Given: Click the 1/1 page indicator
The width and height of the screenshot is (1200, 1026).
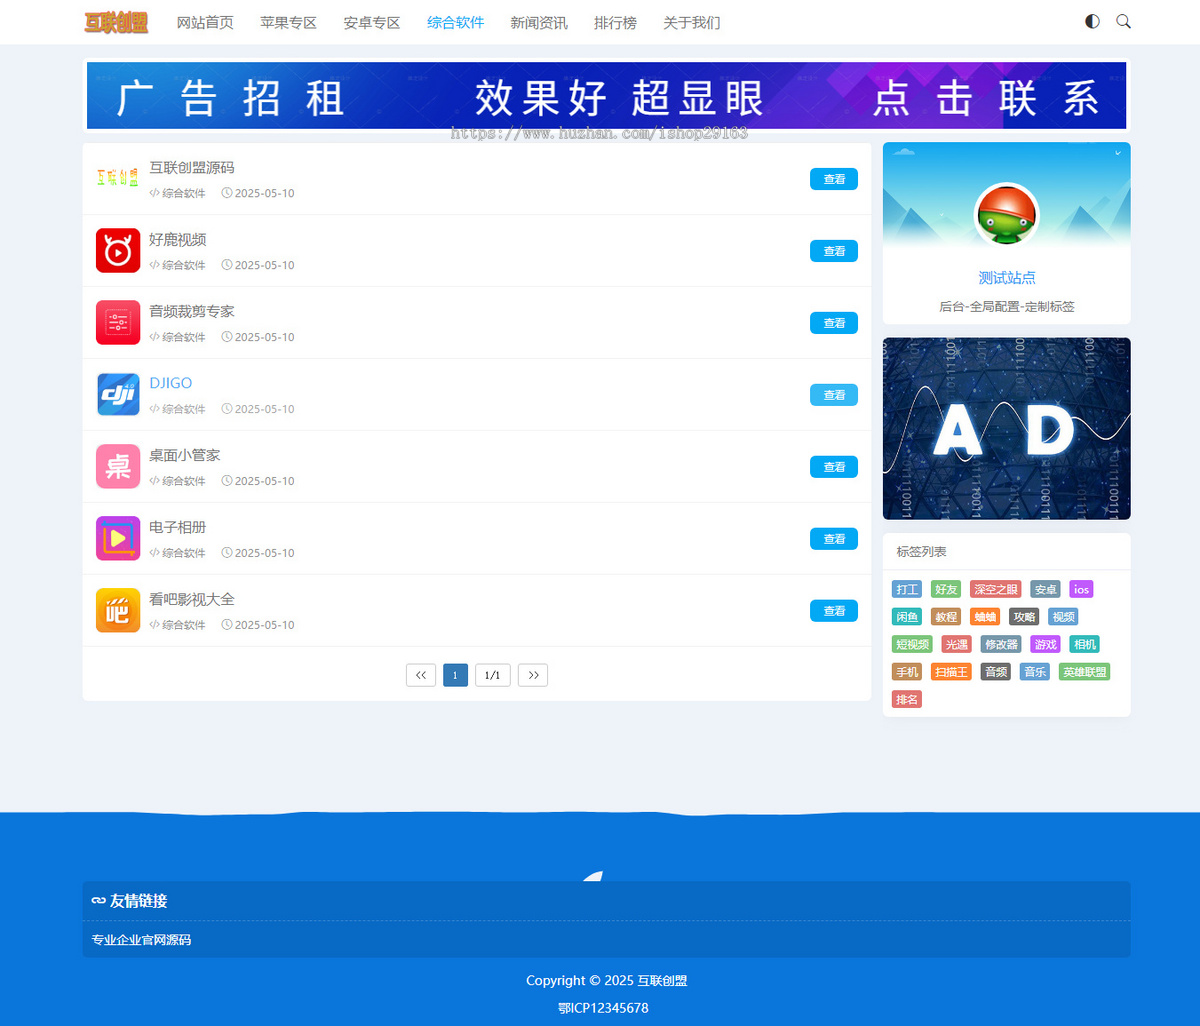Looking at the screenshot, I should [x=493, y=675].
